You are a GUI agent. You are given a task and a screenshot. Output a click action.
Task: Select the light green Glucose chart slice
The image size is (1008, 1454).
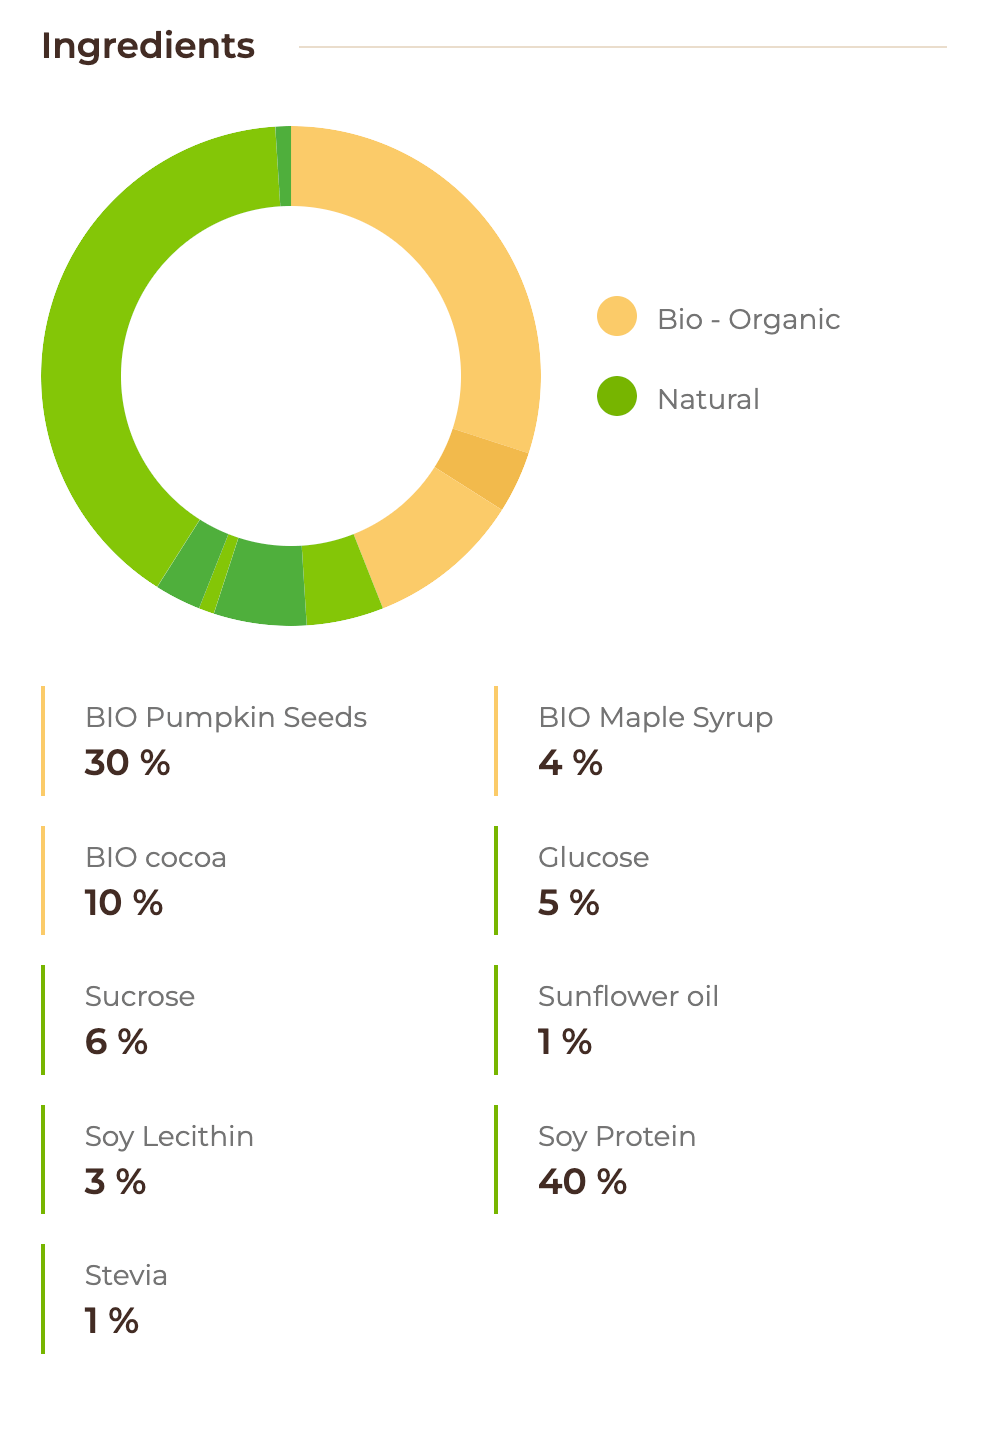coord(340,581)
